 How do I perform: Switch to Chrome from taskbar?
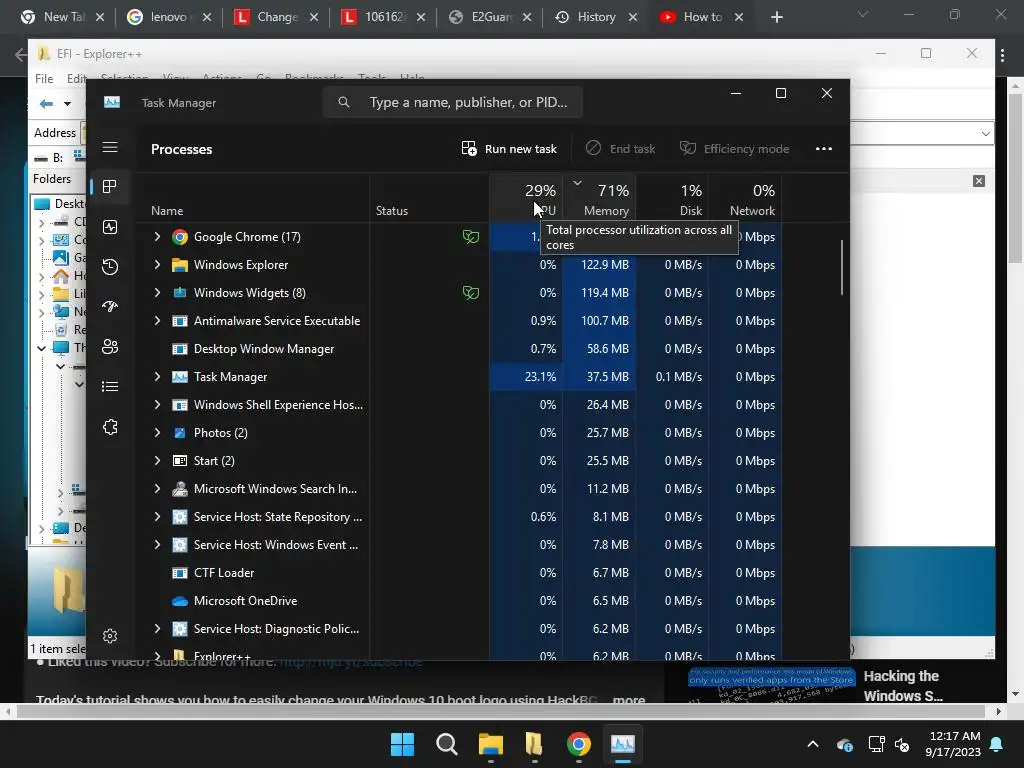579,744
